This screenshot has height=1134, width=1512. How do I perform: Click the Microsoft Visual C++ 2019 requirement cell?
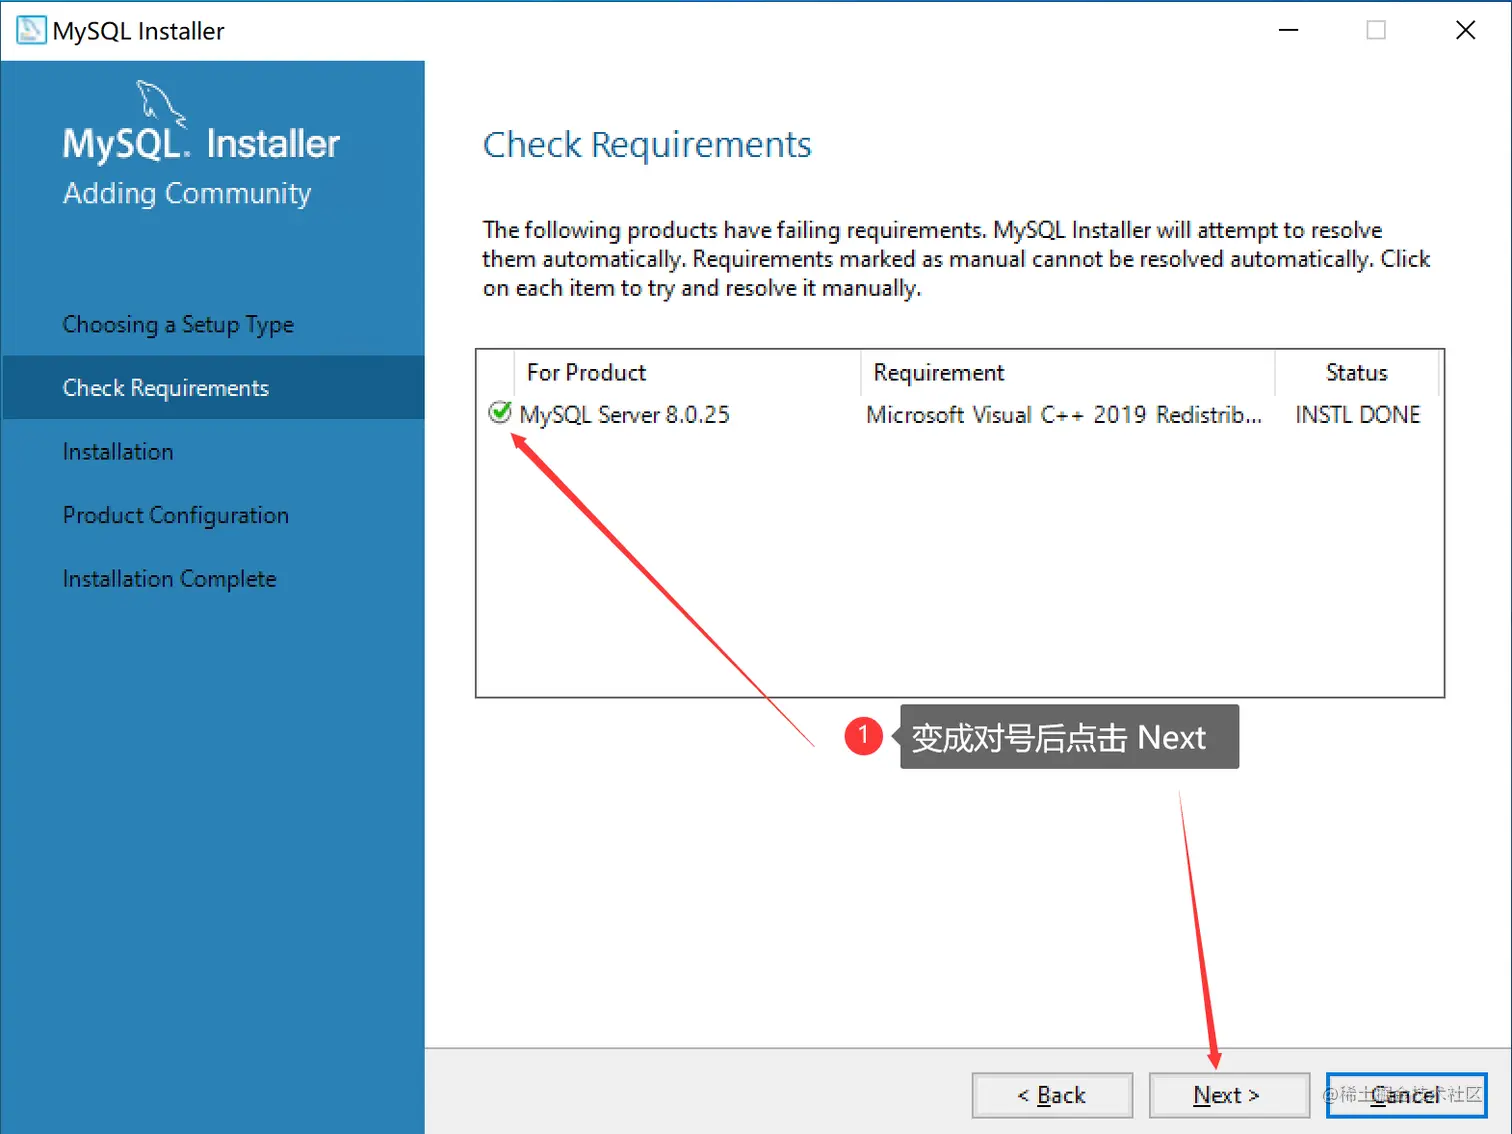click(x=1064, y=414)
